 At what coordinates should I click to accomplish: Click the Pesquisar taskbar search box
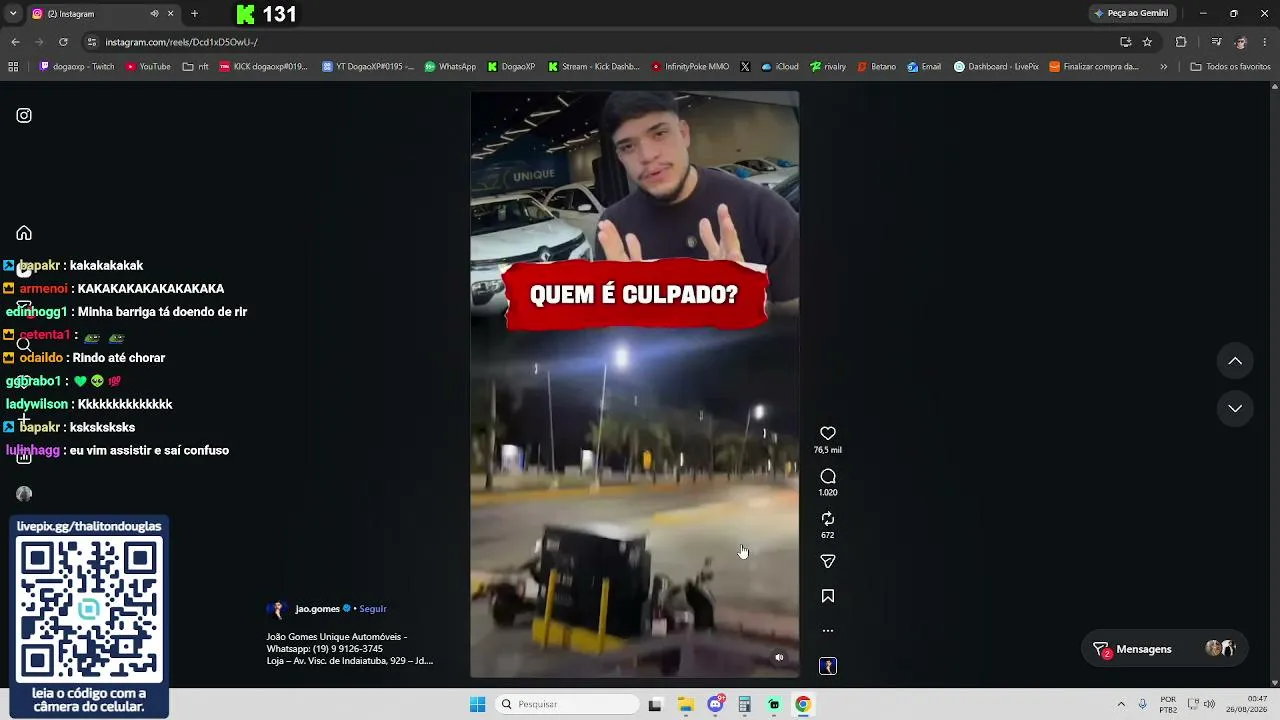tap(567, 704)
